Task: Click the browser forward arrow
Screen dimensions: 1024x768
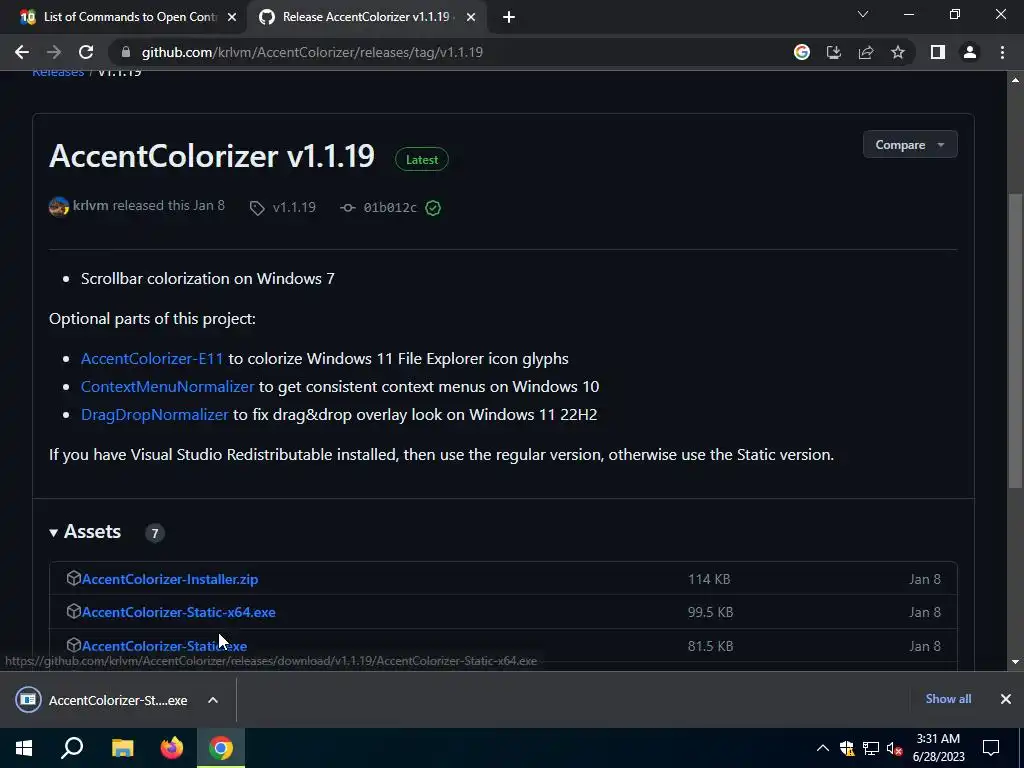Action: [54, 52]
